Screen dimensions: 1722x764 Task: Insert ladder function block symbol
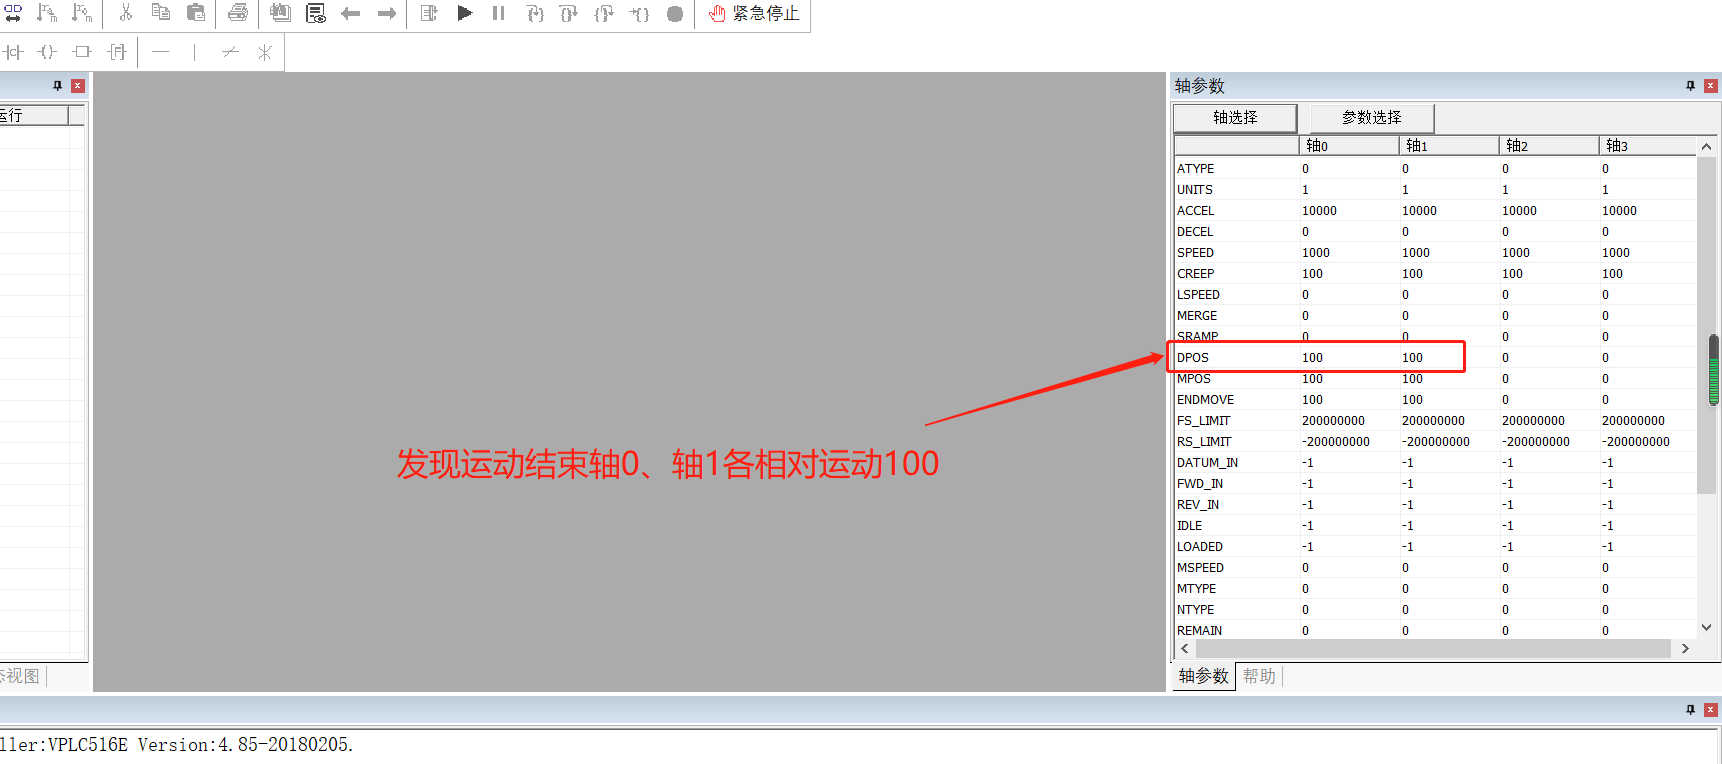pyautogui.click(x=117, y=52)
